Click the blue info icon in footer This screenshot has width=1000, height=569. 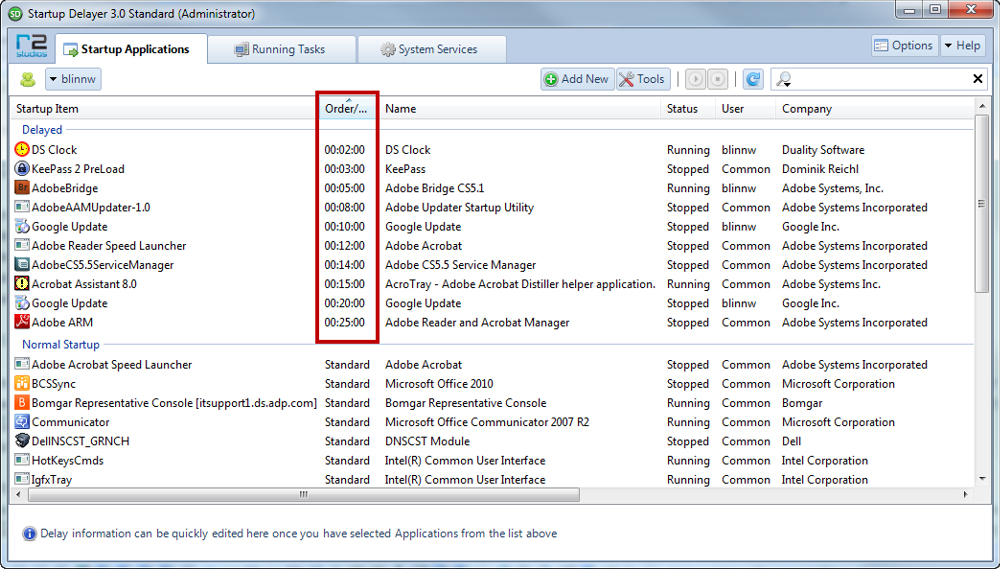click(29, 533)
